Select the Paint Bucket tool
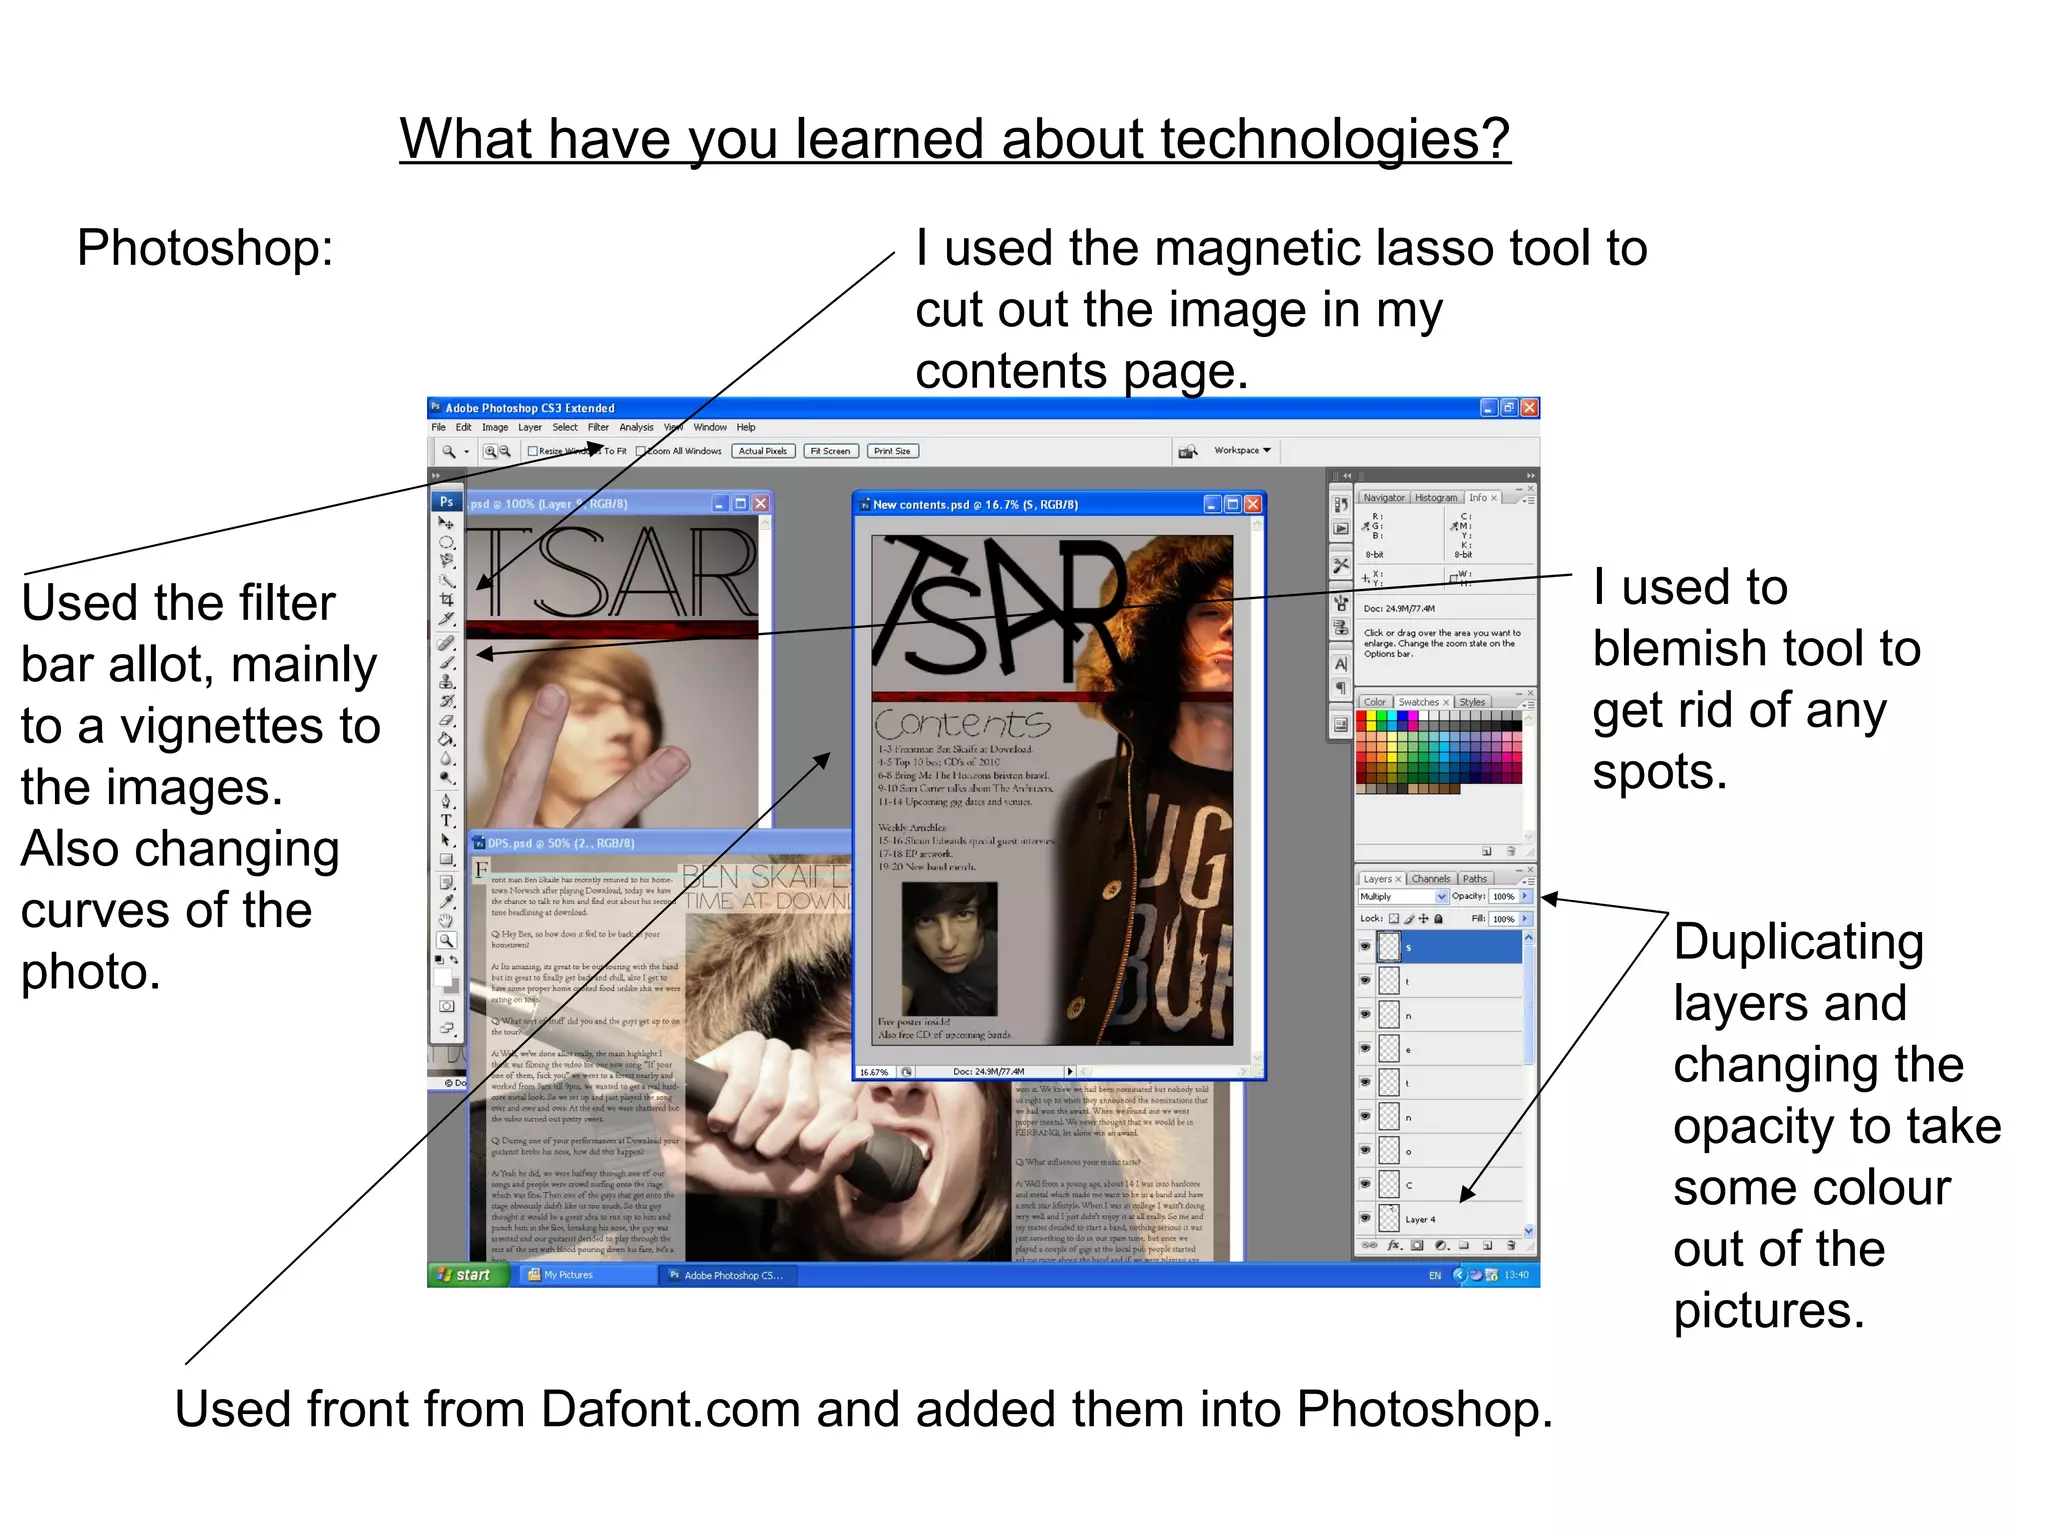 click(x=446, y=740)
